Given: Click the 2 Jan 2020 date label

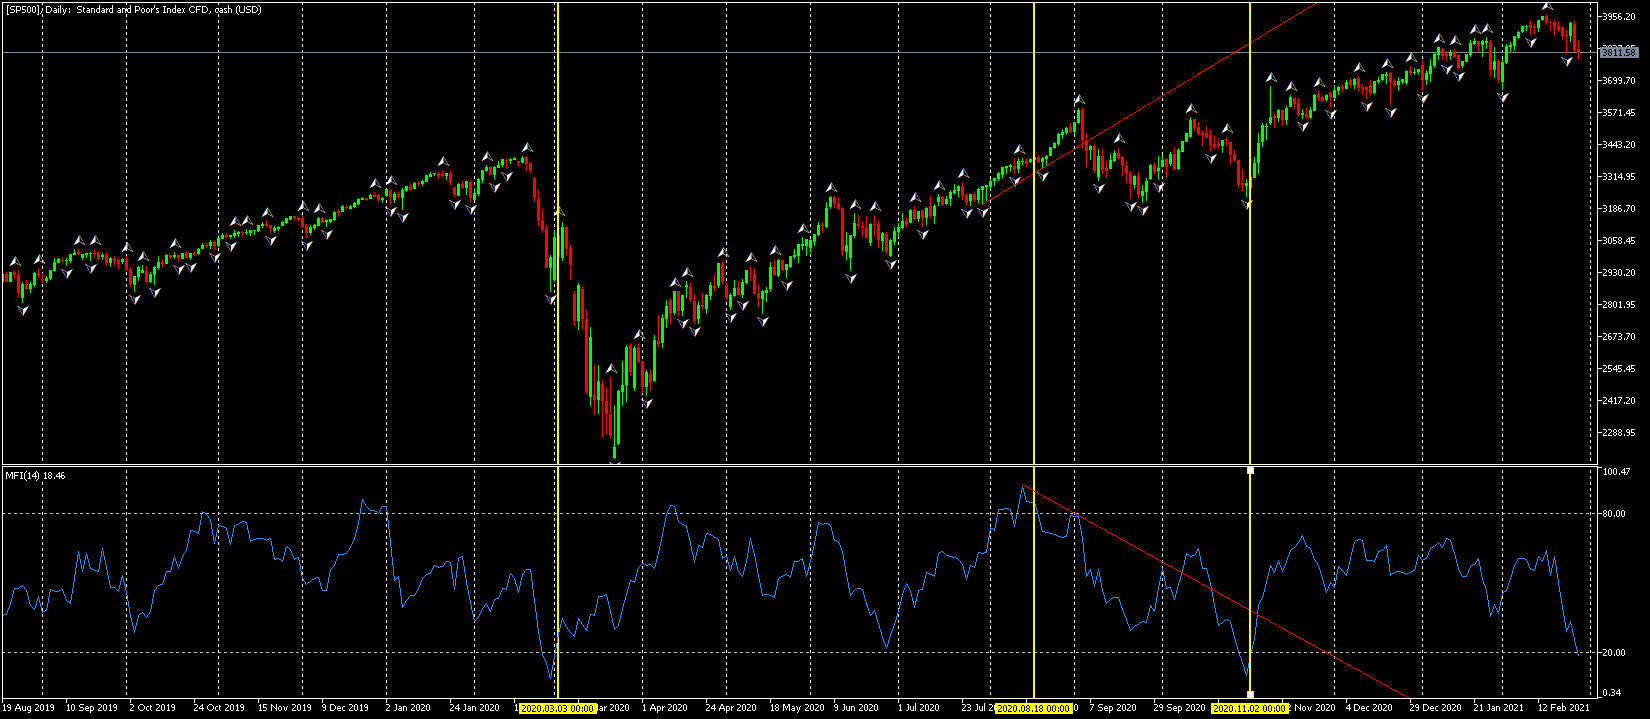Looking at the screenshot, I should [x=409, y=708].
